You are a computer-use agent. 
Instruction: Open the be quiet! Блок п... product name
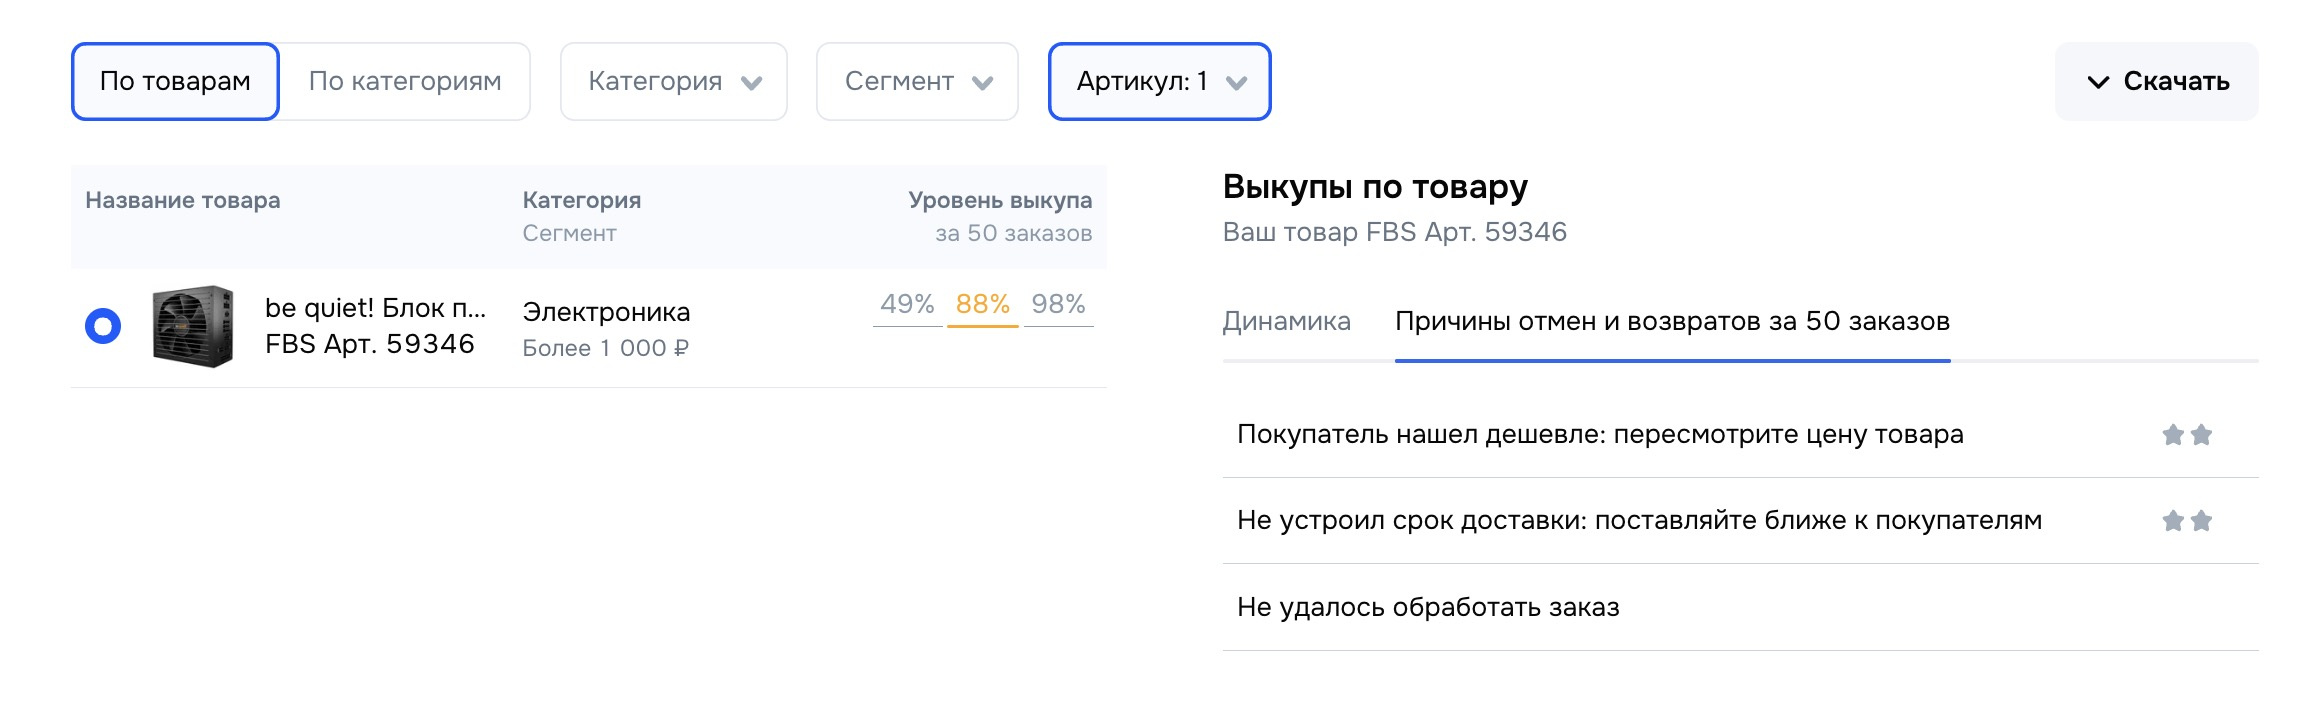[x=375, y=308]
